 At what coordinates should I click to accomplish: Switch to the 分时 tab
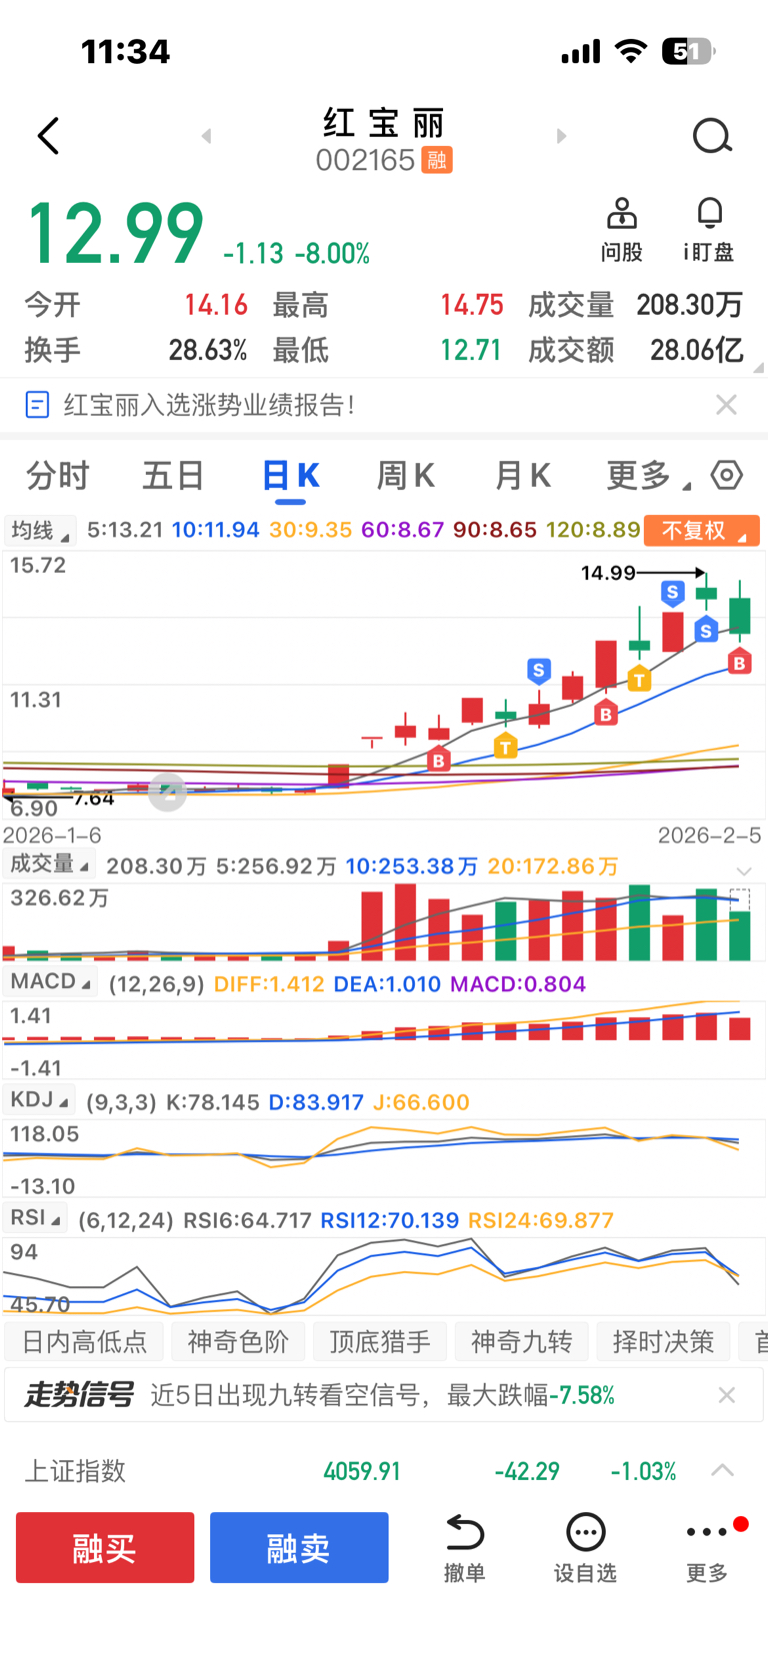[58, 476]
